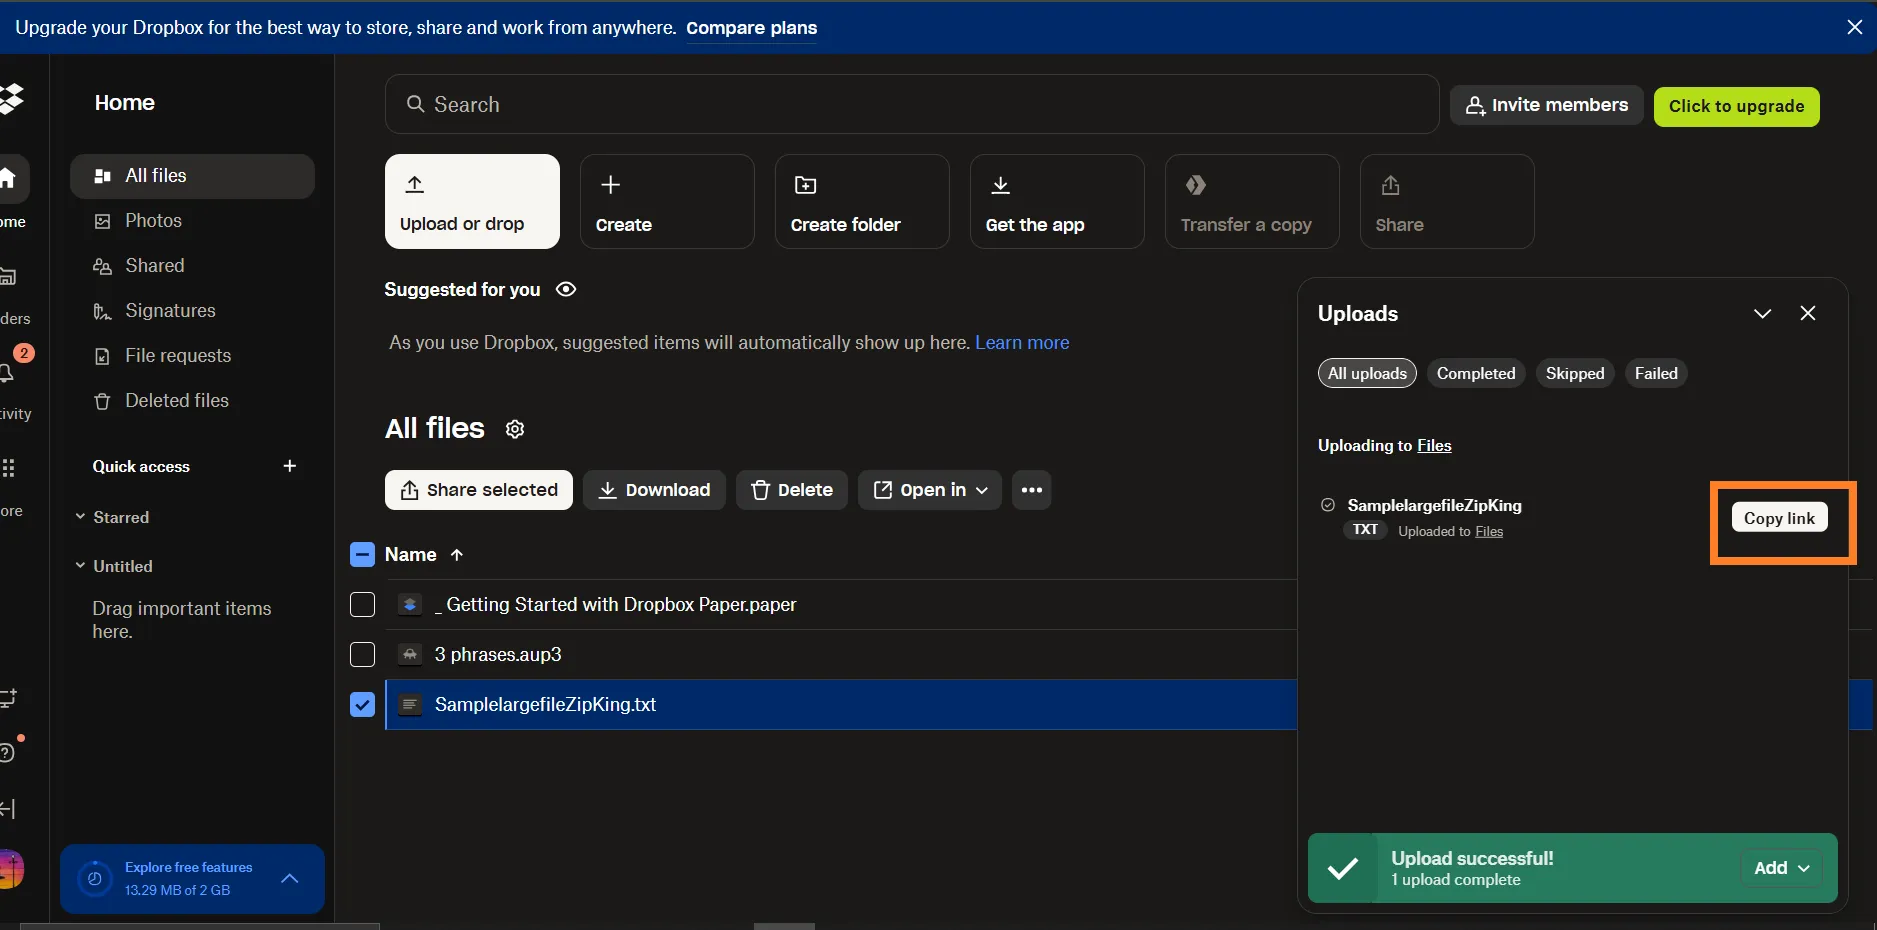Open Shared in sidebar

(x=192, y=266)
